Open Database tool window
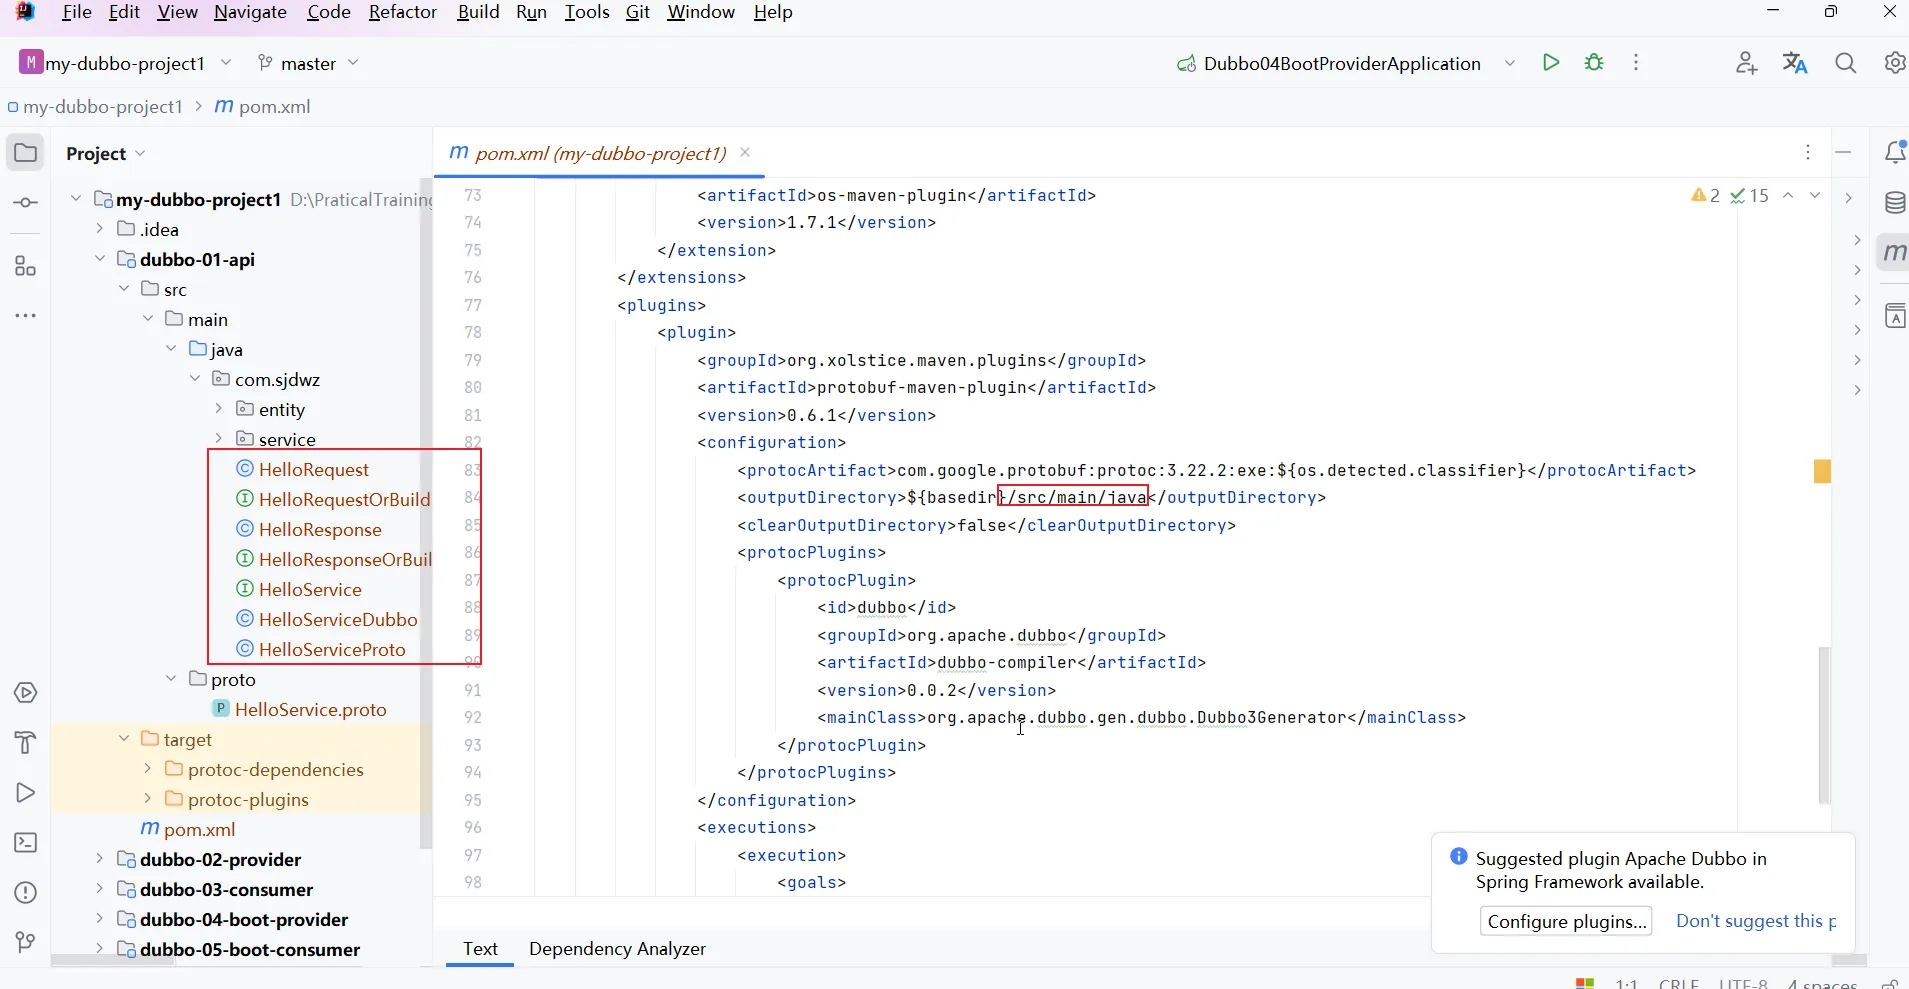 [x=1895, y=203]
